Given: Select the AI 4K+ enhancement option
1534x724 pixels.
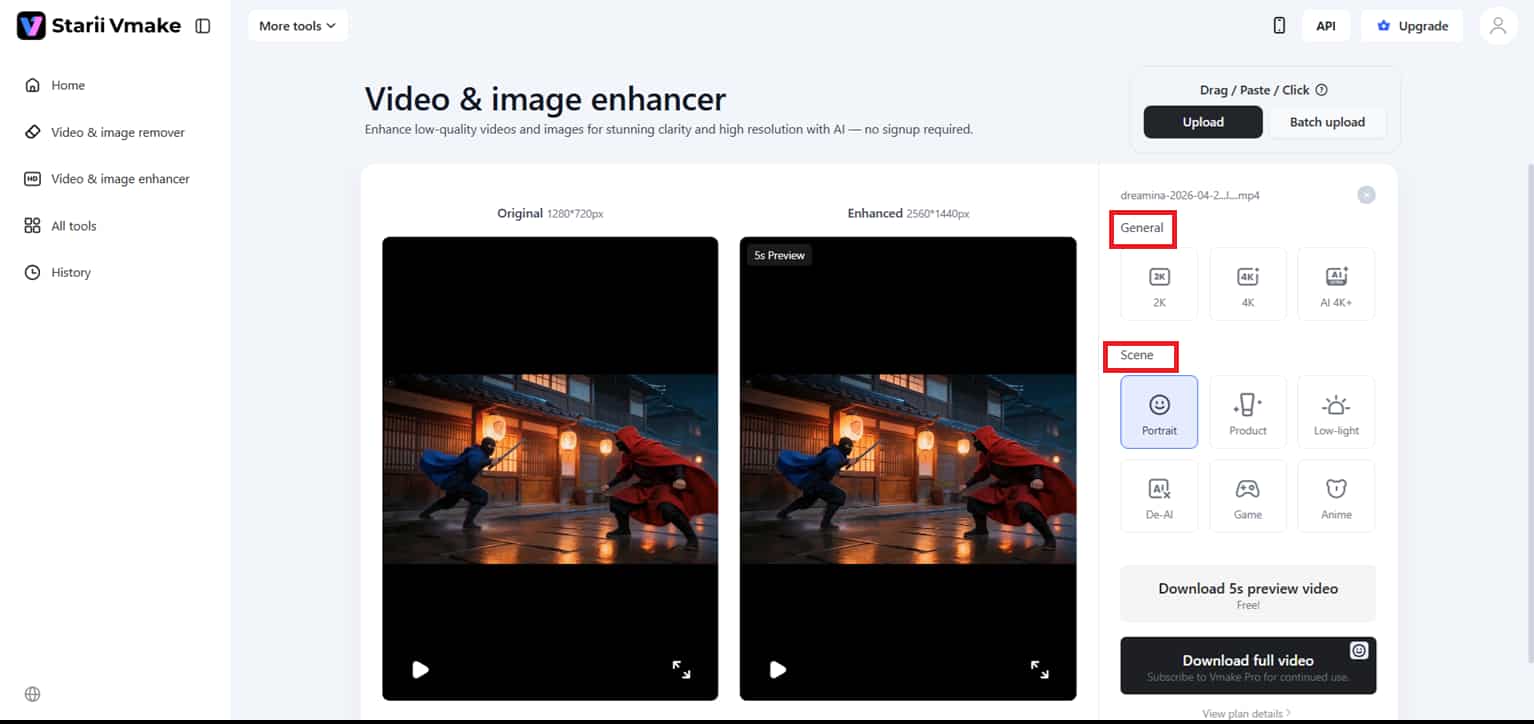Looking at the screenshot, I should coord(1337,284).
